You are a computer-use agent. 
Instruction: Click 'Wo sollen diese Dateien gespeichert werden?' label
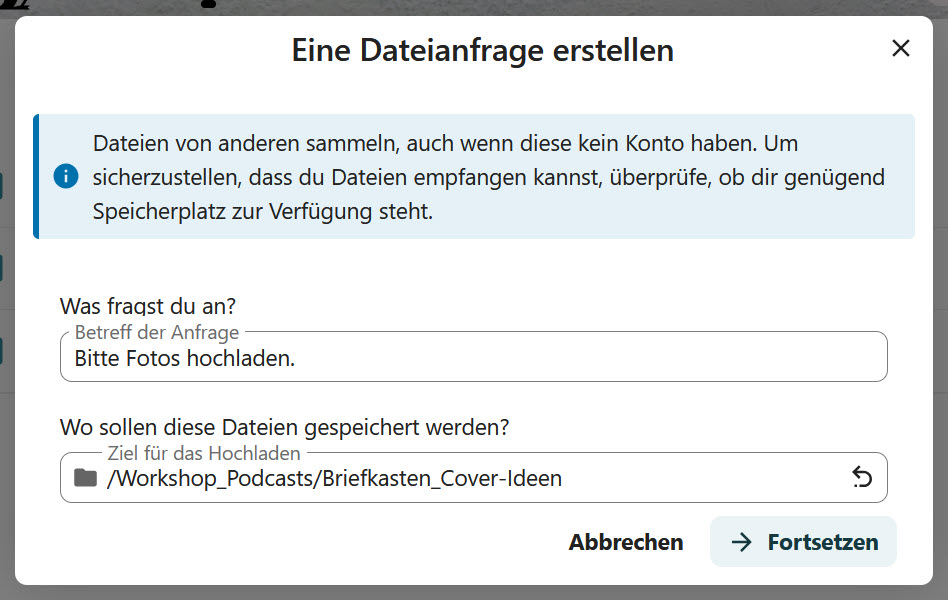[x=284, y=427]
